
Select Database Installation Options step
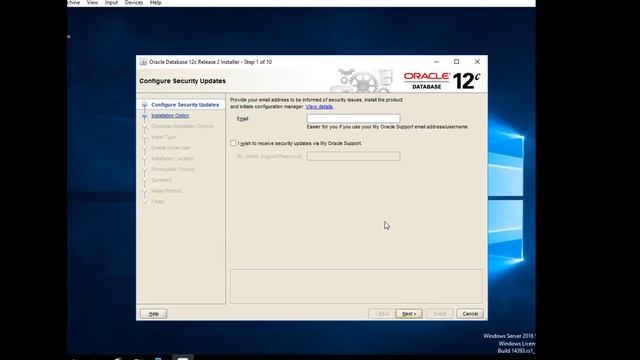182,126
